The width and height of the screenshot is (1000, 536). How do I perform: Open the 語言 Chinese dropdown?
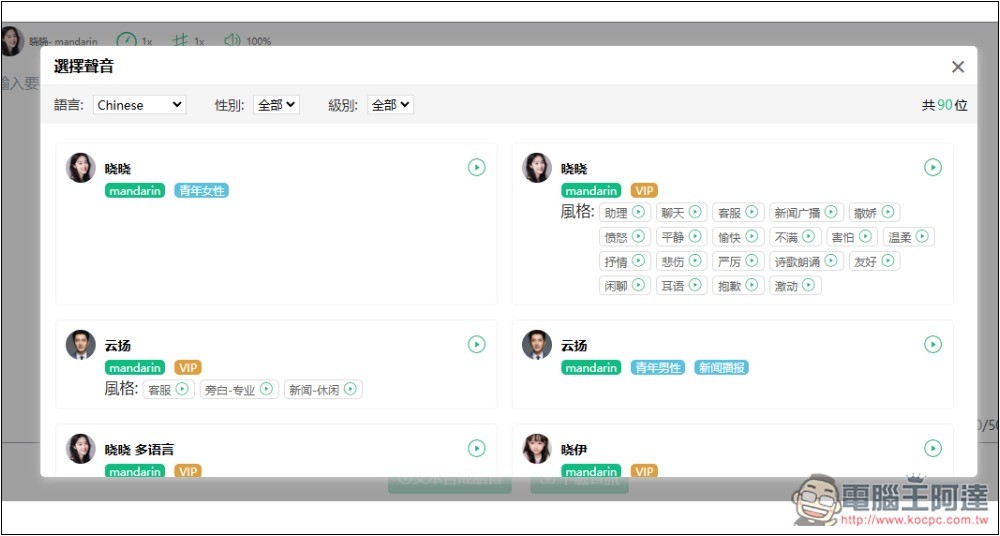click(139, 105)
